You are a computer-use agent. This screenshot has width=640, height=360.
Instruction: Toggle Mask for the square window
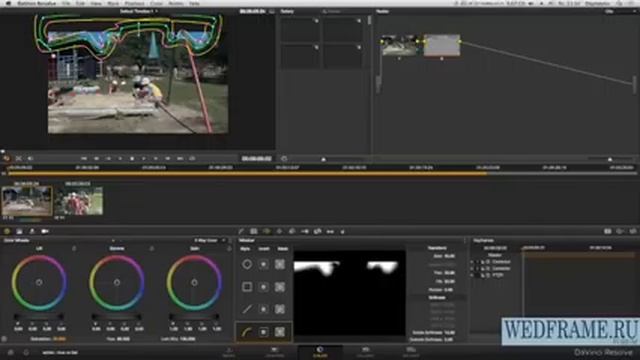(x=280, y=287)
